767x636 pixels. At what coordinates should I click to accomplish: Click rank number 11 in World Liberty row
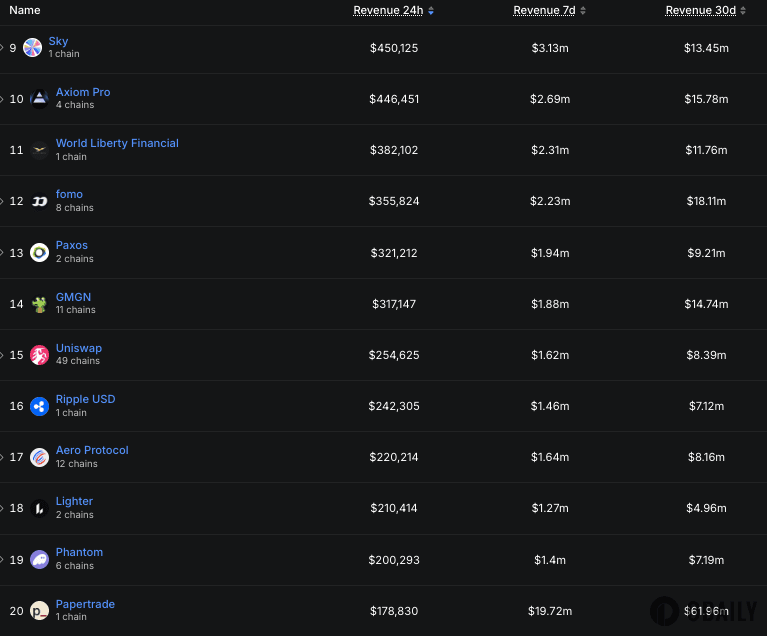(16, 150)
